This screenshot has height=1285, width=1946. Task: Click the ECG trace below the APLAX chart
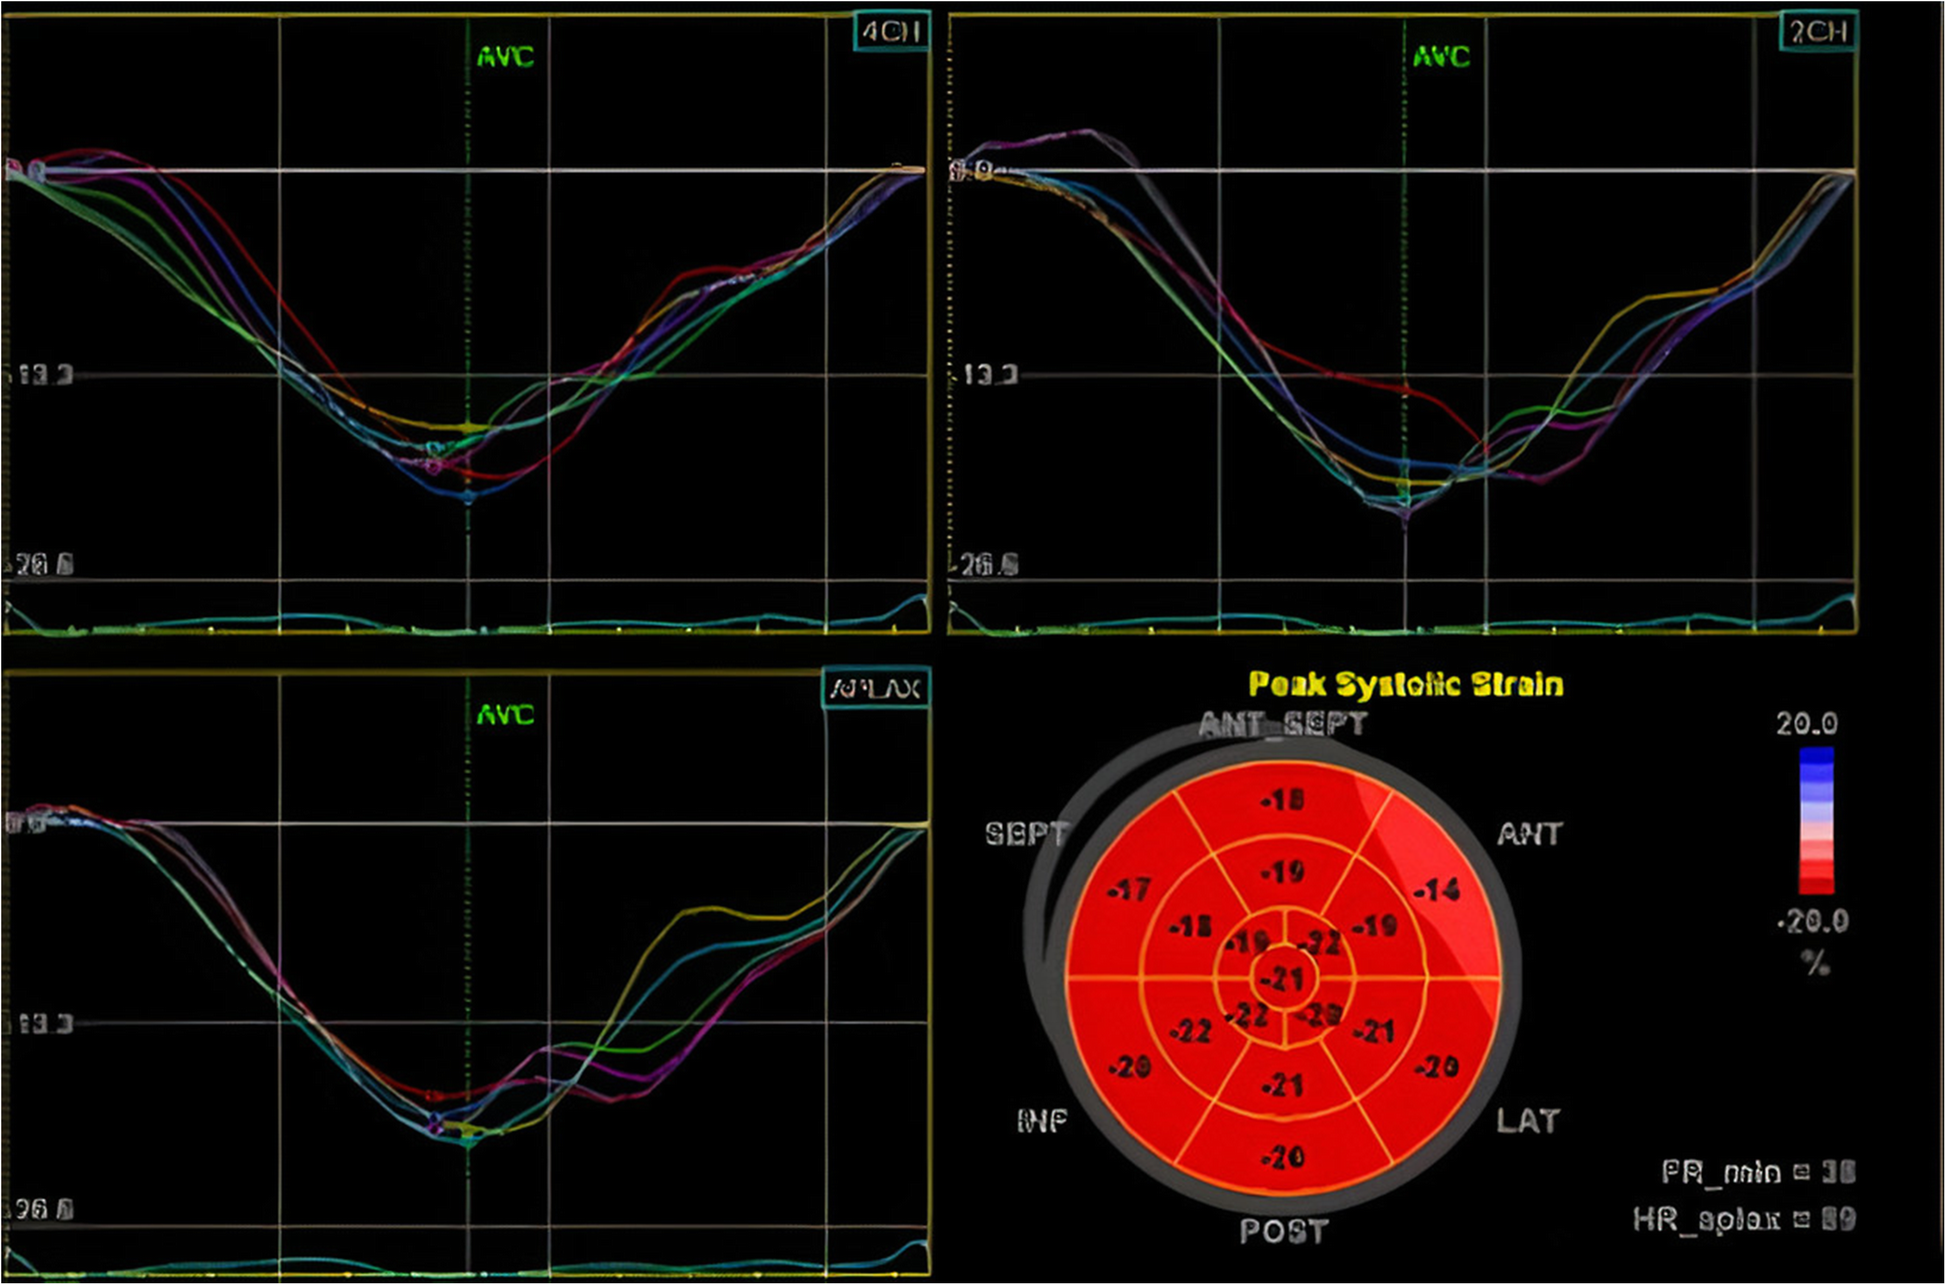pos(467,1260)
